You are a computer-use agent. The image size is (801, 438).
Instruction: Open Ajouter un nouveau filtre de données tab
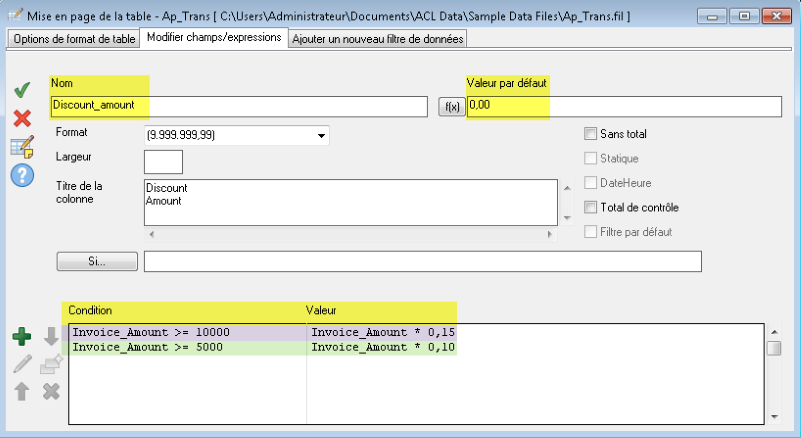(x=378, y=39)
